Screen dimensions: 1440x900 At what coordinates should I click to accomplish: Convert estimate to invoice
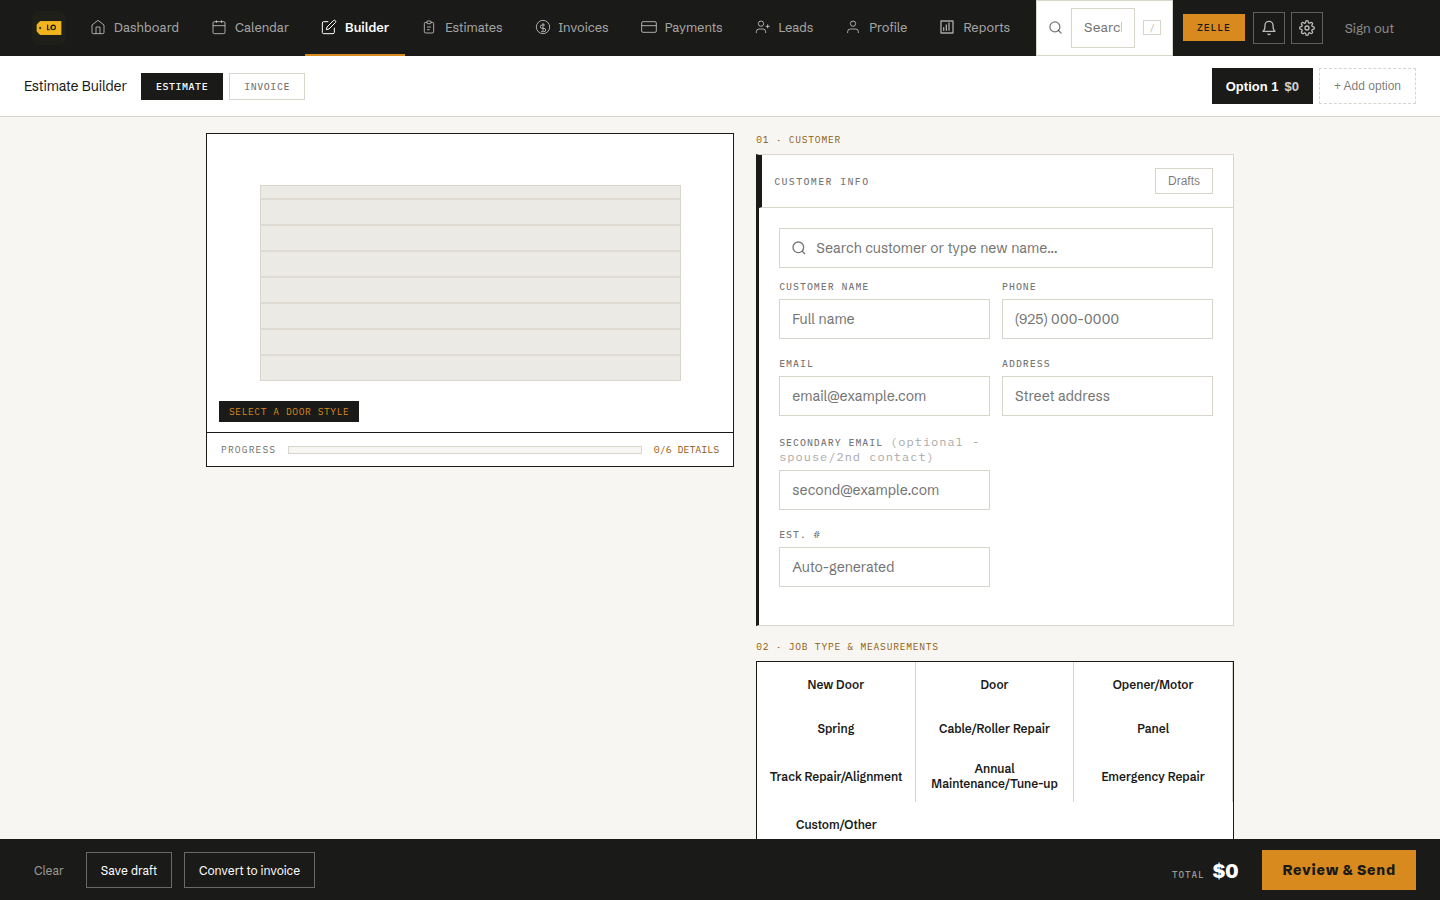click(x=249, y=870)
